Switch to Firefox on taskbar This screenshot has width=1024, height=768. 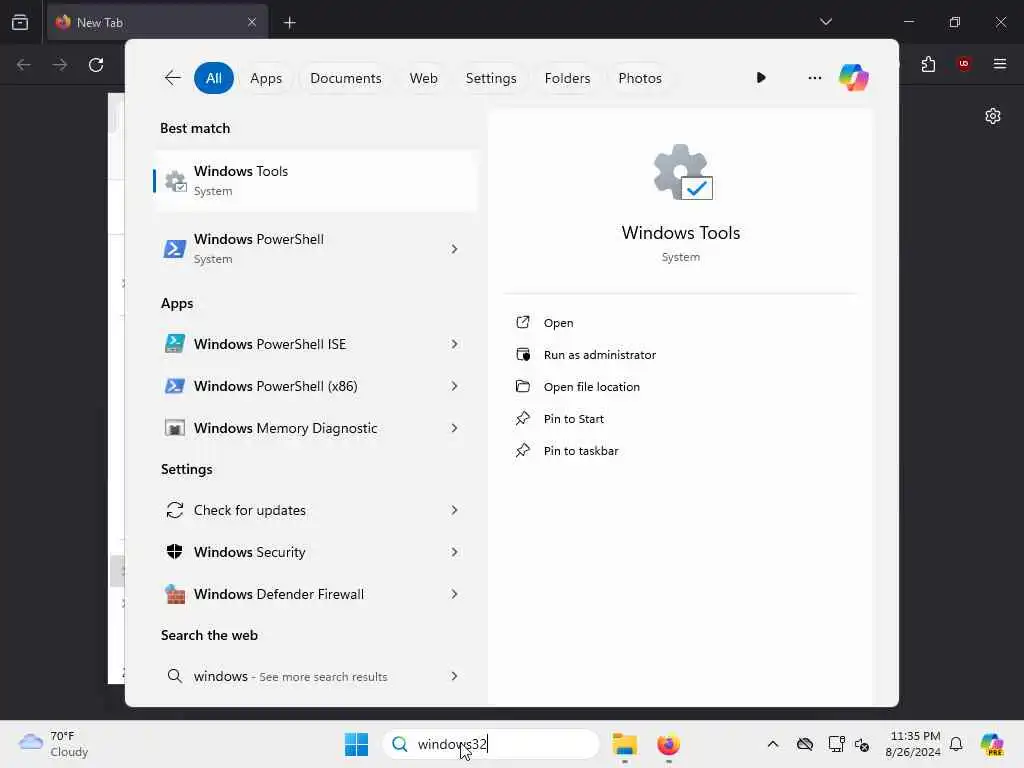(x=668, y=744)
